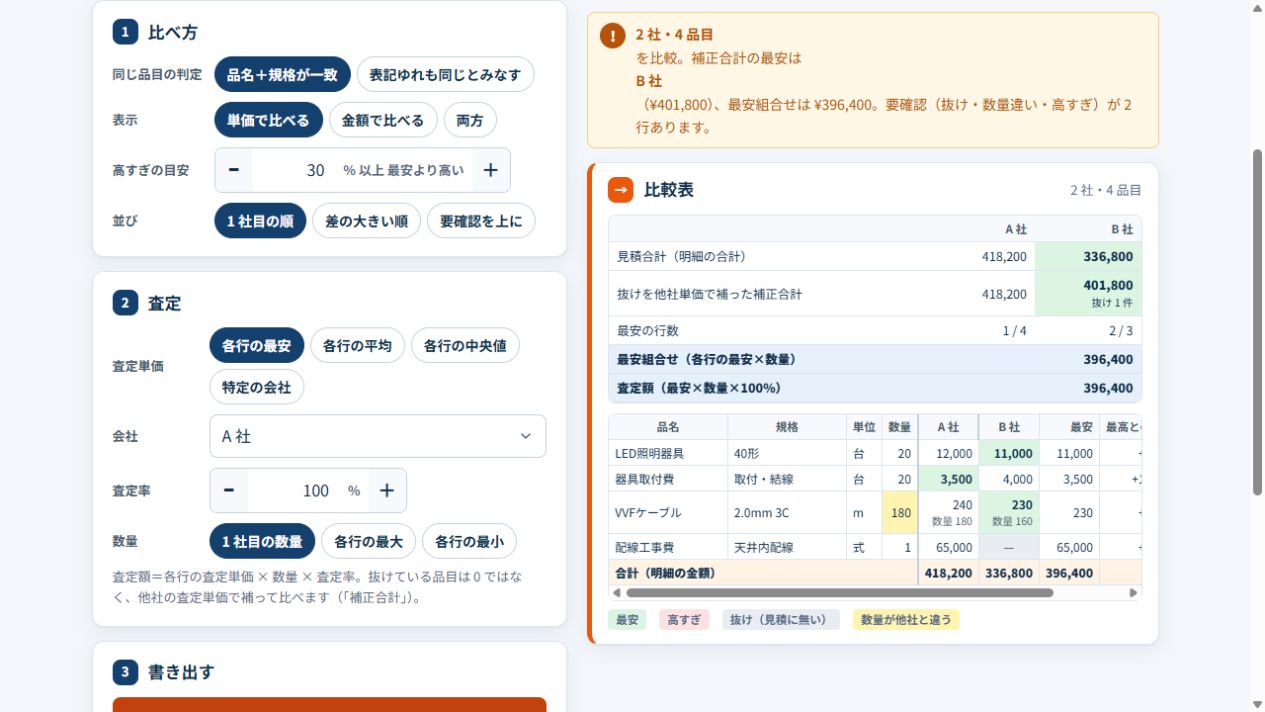Screen dimensions: 1265x712
Task: Click the 高すぎ pink legend chip
Action: 684,620
